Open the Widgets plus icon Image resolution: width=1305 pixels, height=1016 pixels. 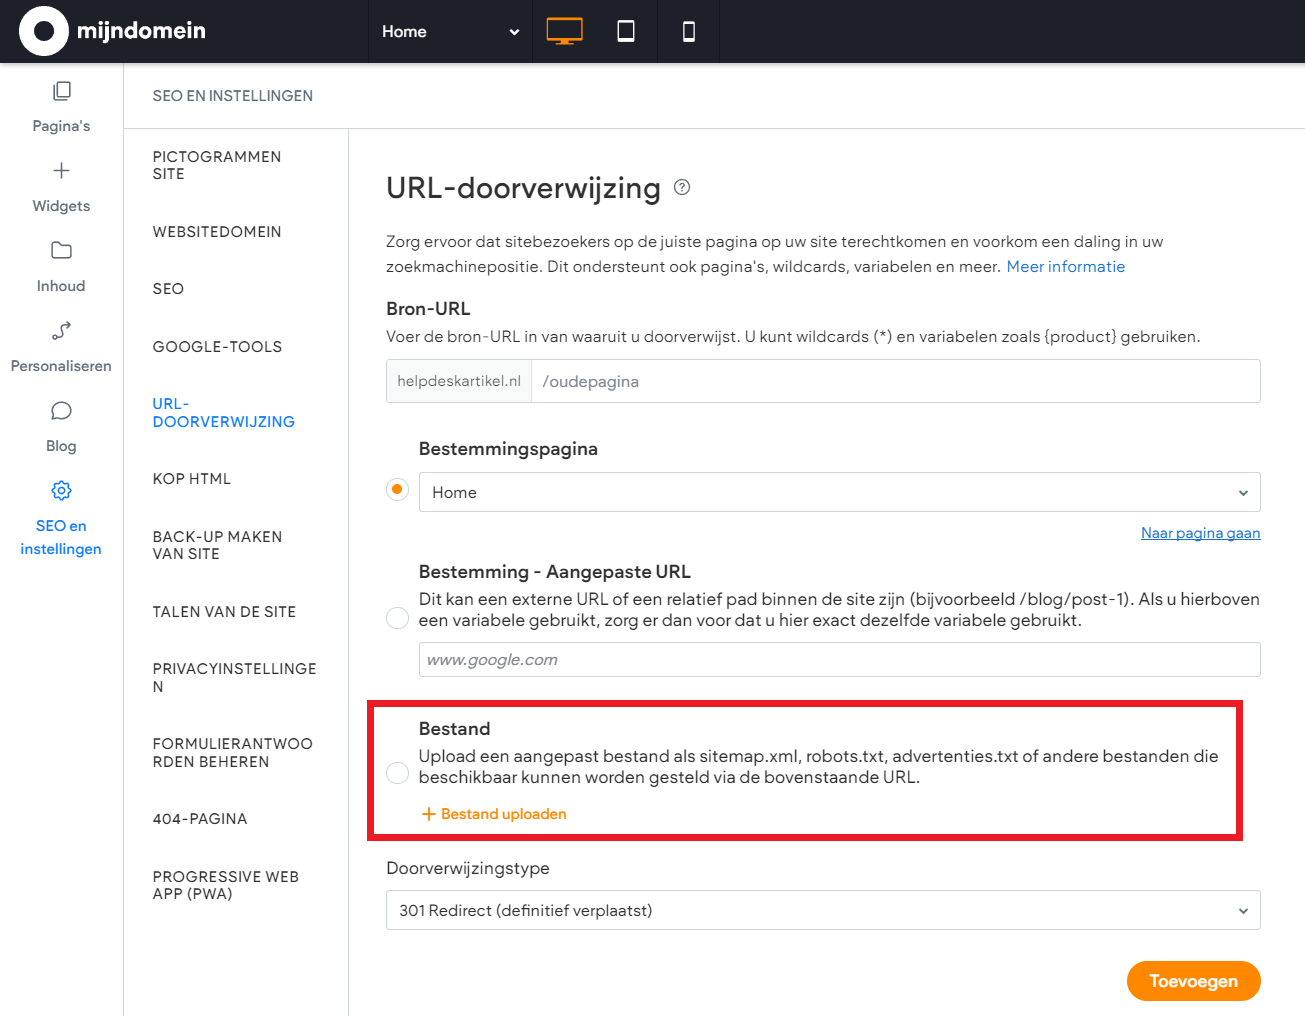point(61,171)
